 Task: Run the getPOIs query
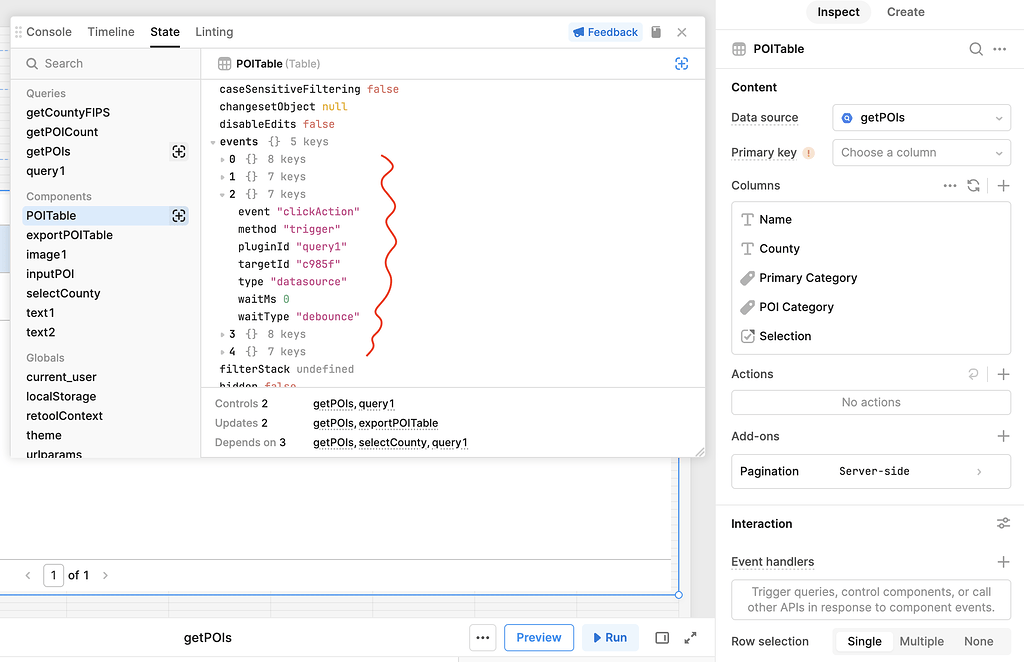pos(610,638)
